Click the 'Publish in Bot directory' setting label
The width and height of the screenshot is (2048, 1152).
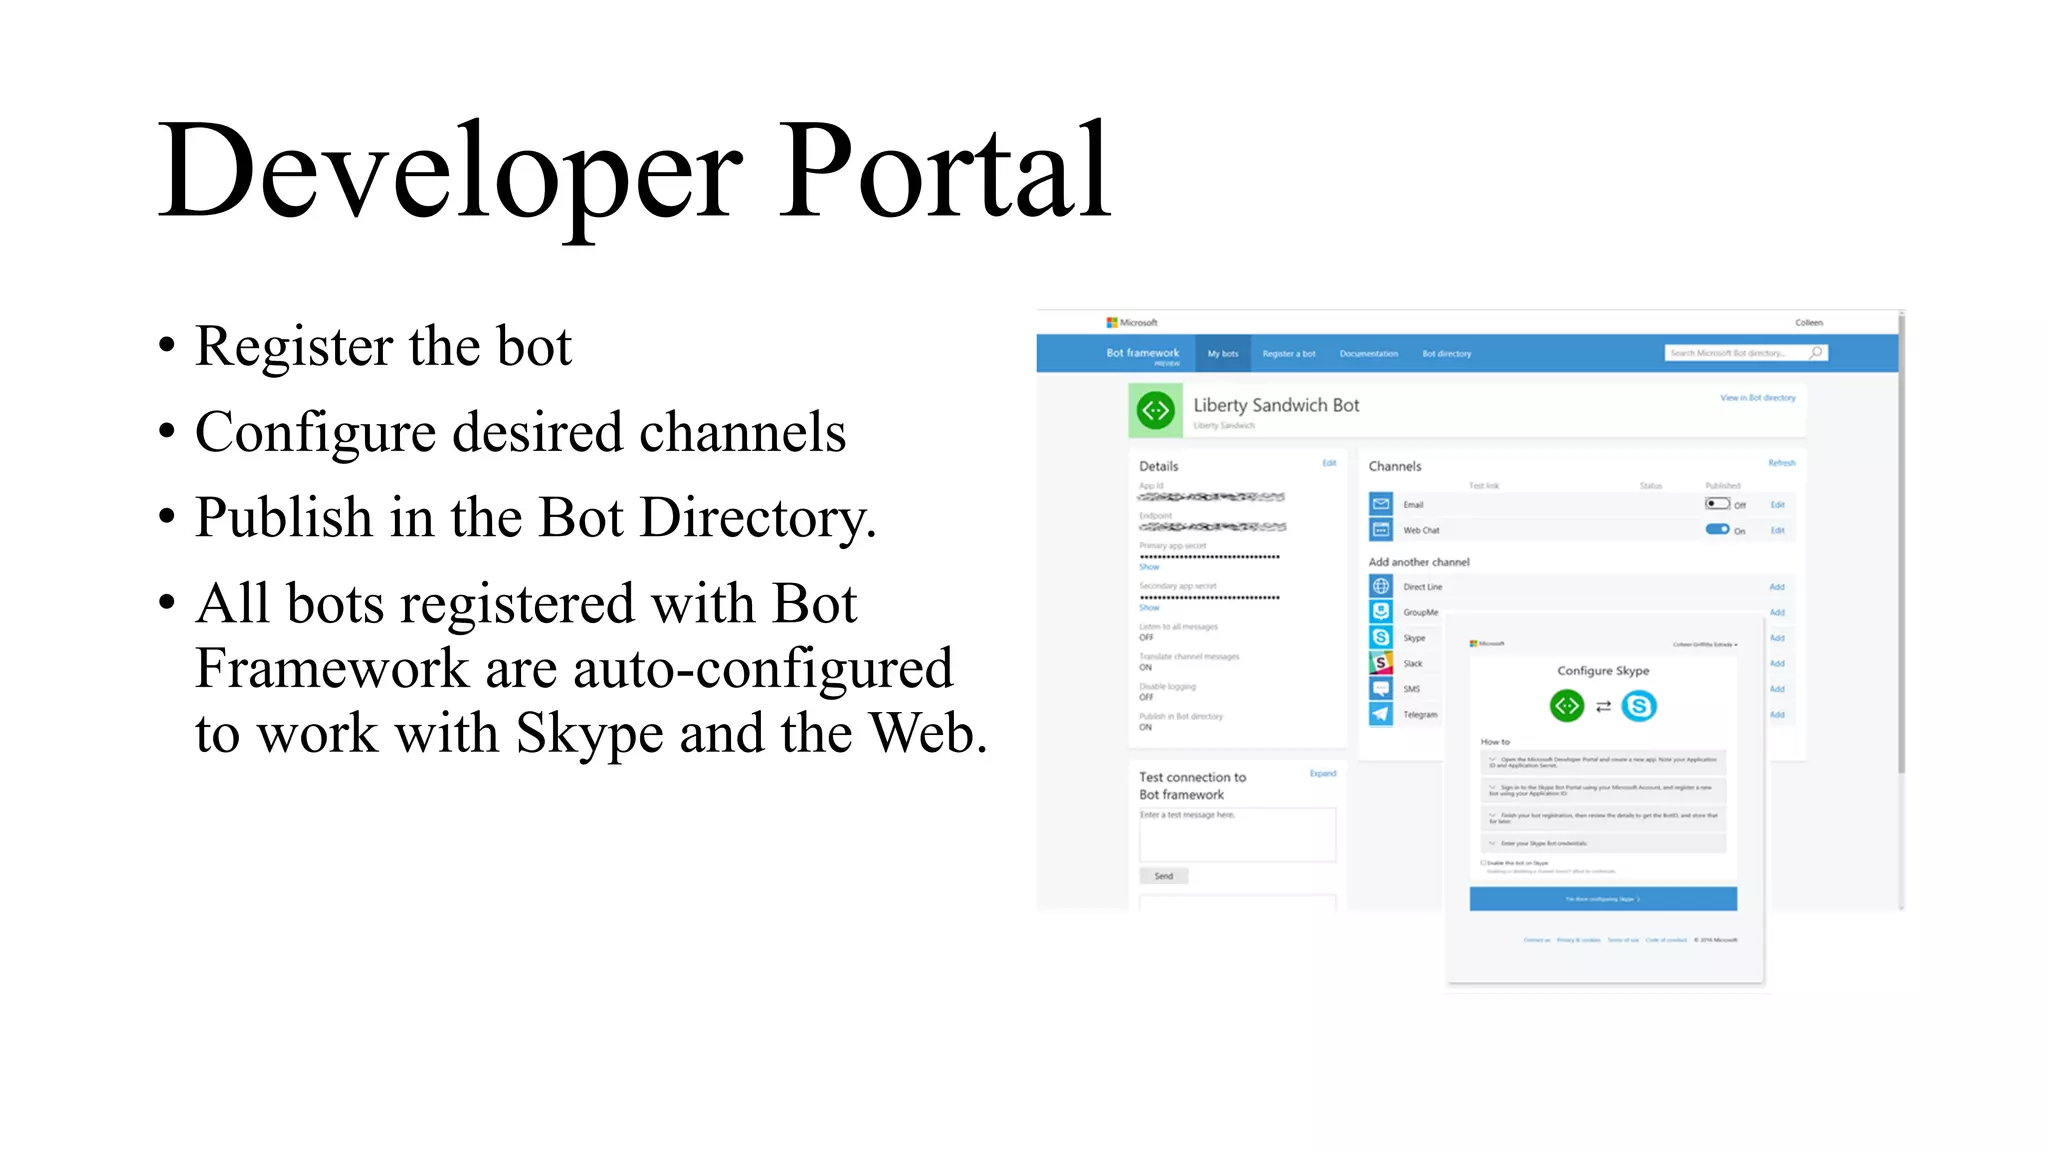(x=1181, y=717)
